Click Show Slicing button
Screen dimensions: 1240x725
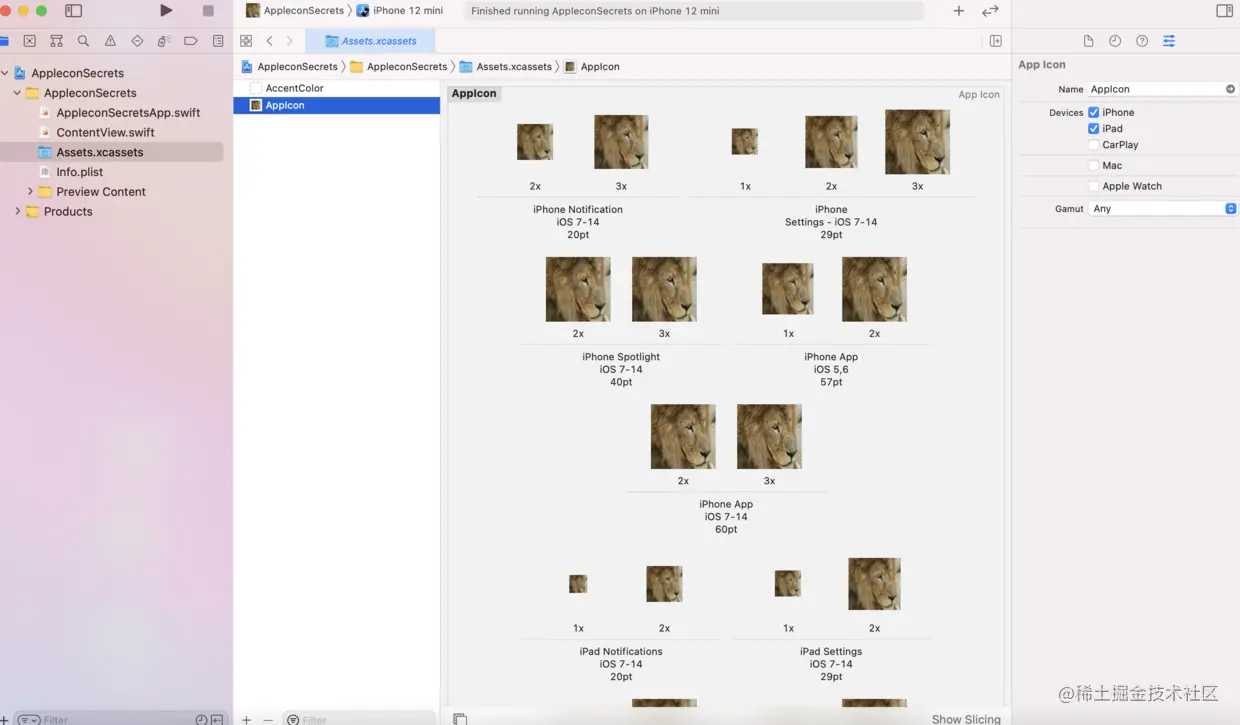pos(966,719)
